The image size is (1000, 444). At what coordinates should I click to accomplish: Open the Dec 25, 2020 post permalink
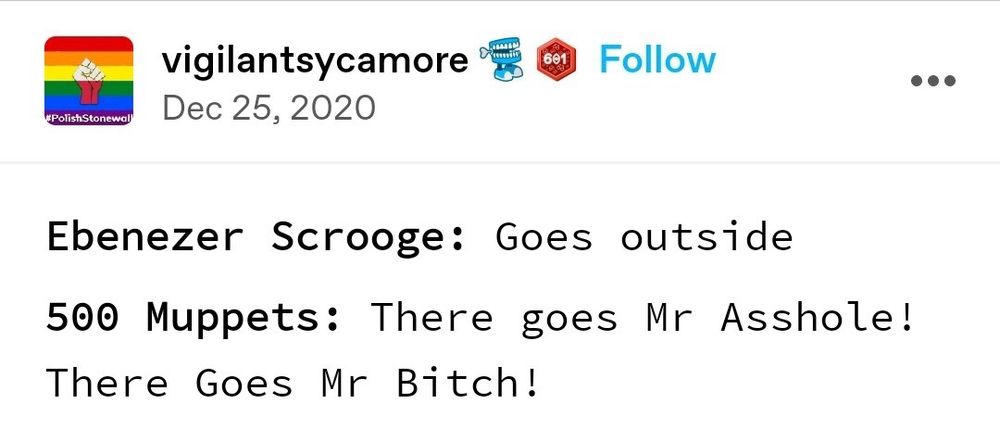[268, 108]
